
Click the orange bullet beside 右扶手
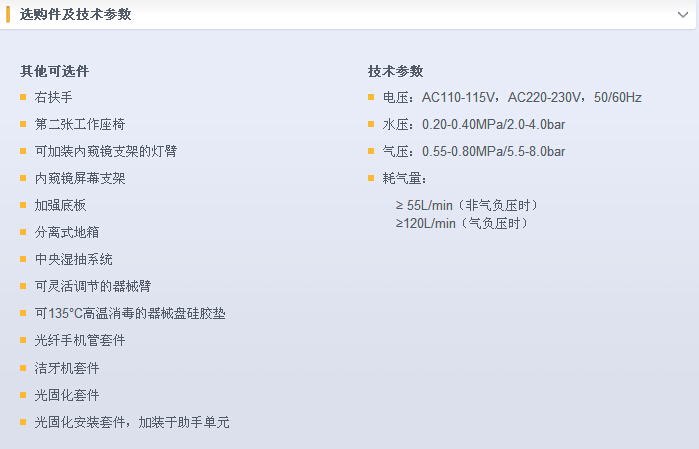point(23,97)
